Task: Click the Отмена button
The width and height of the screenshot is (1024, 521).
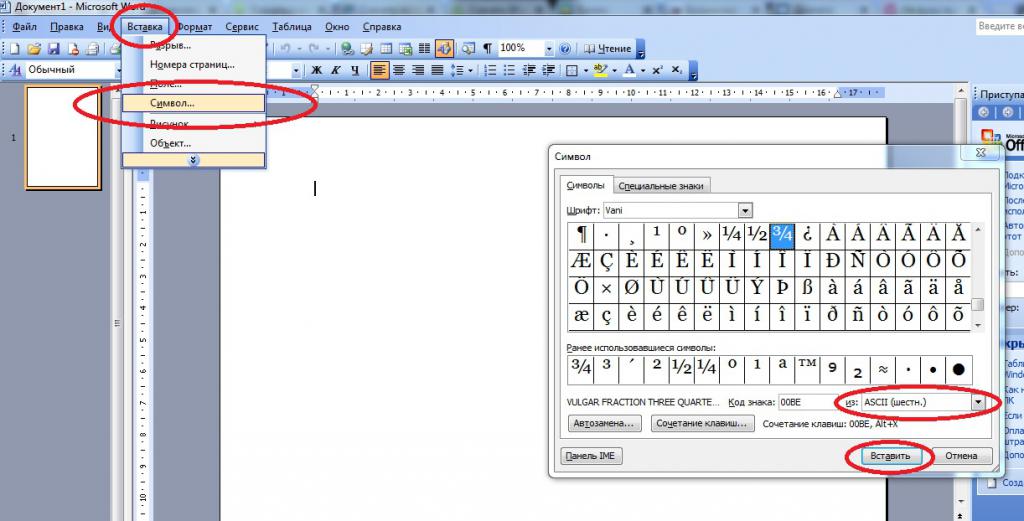Action: click(x=961, y=456)
